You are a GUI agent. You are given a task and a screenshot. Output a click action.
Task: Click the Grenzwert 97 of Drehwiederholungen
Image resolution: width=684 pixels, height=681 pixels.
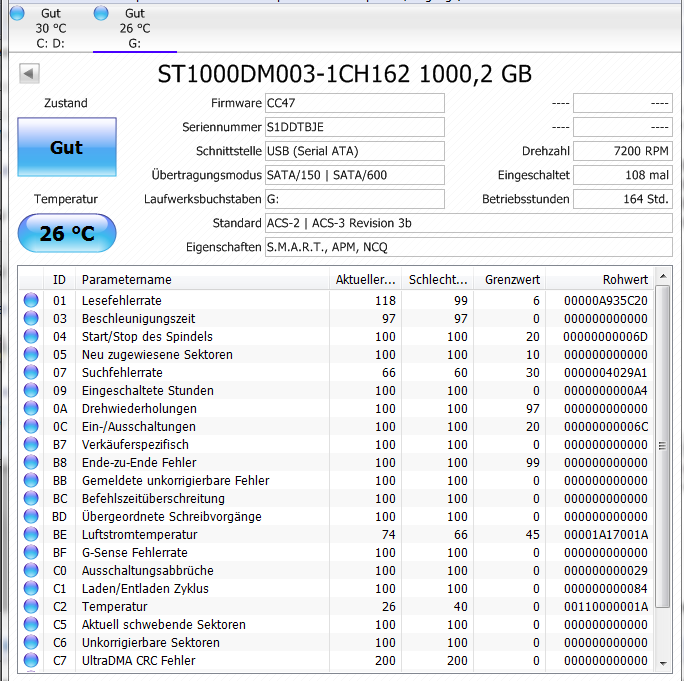[x=532, y=409]
